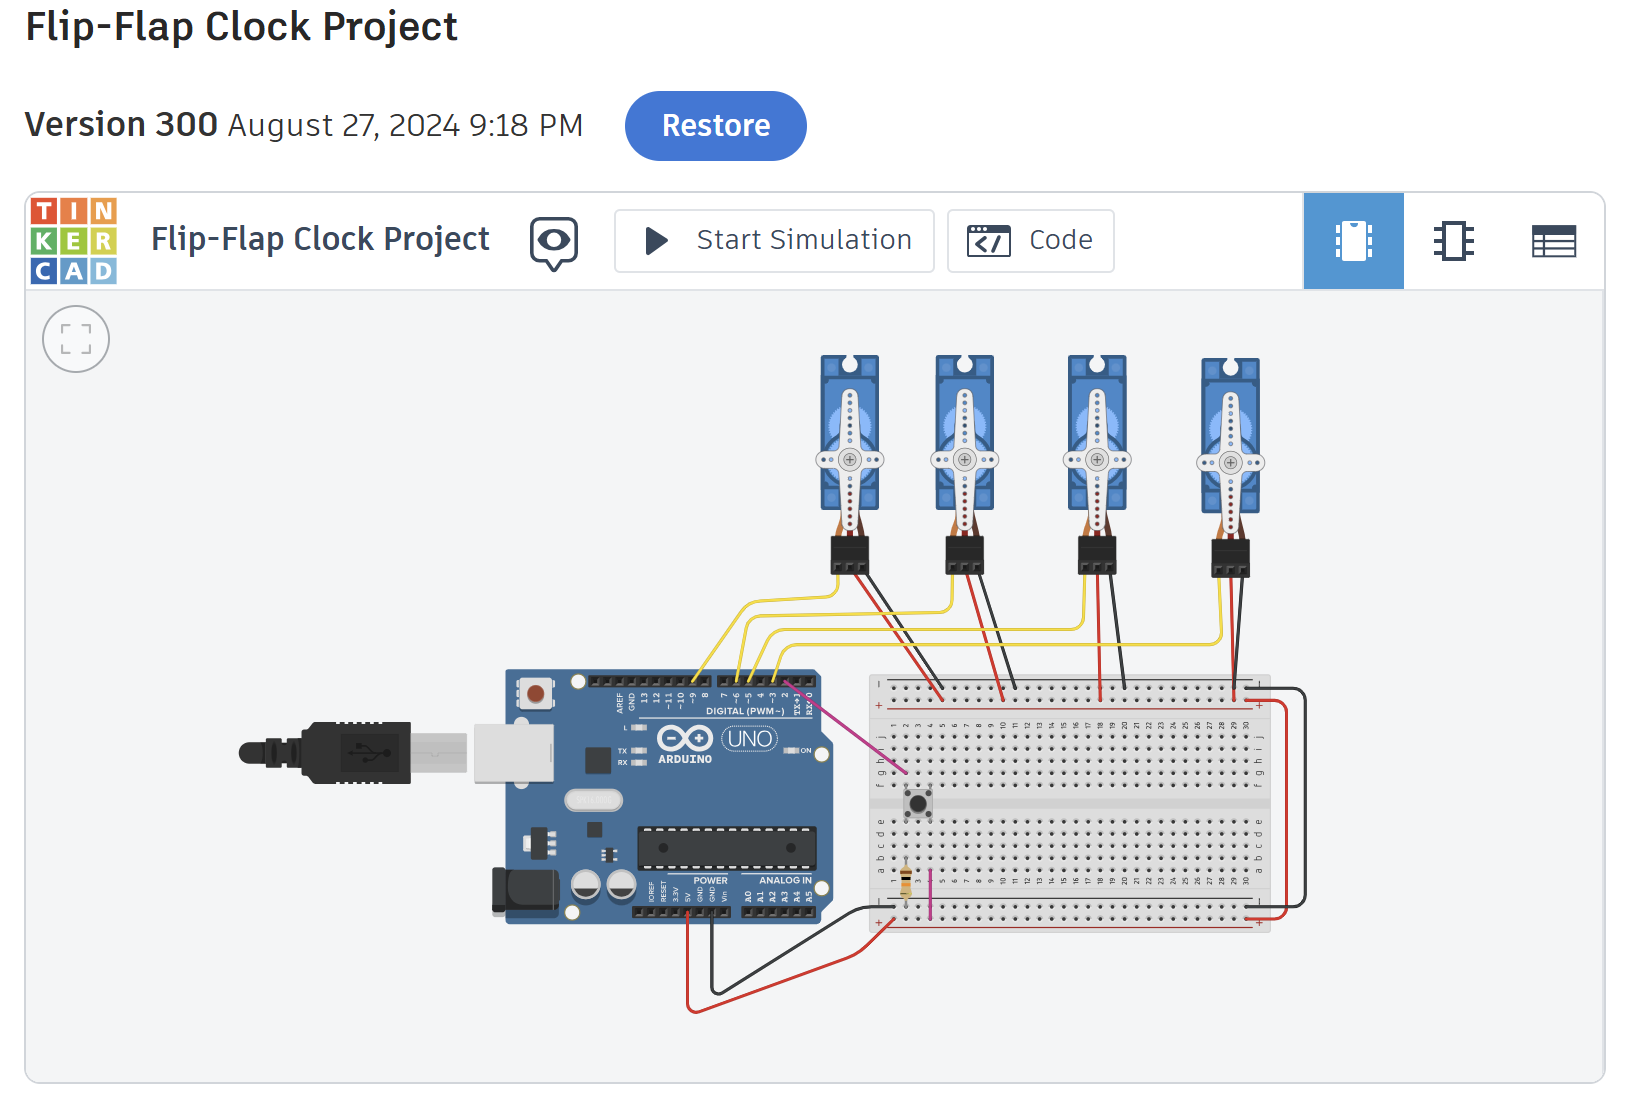This screenshot has height=1106, width=1632.
Task: Switch to Circuit view tab
Action: [x=1353, y=241]
